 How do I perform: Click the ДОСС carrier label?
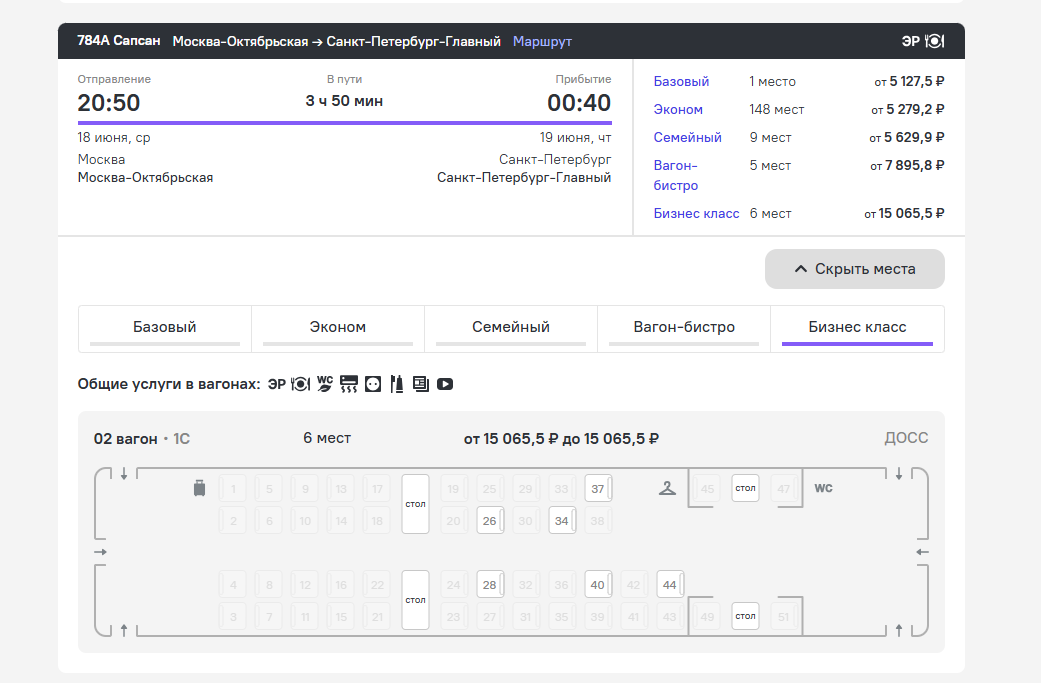906,438
